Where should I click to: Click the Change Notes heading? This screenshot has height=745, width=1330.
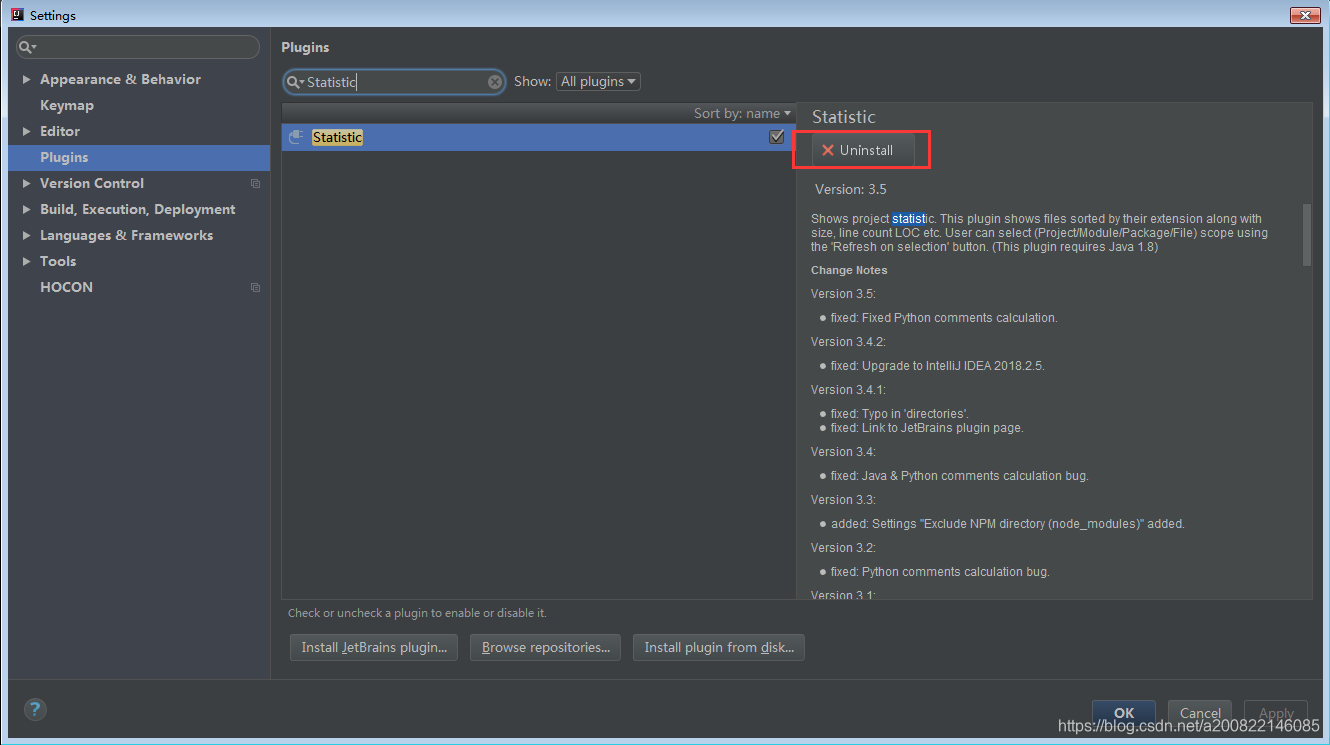pyautogui.click(x=849, y=270)
